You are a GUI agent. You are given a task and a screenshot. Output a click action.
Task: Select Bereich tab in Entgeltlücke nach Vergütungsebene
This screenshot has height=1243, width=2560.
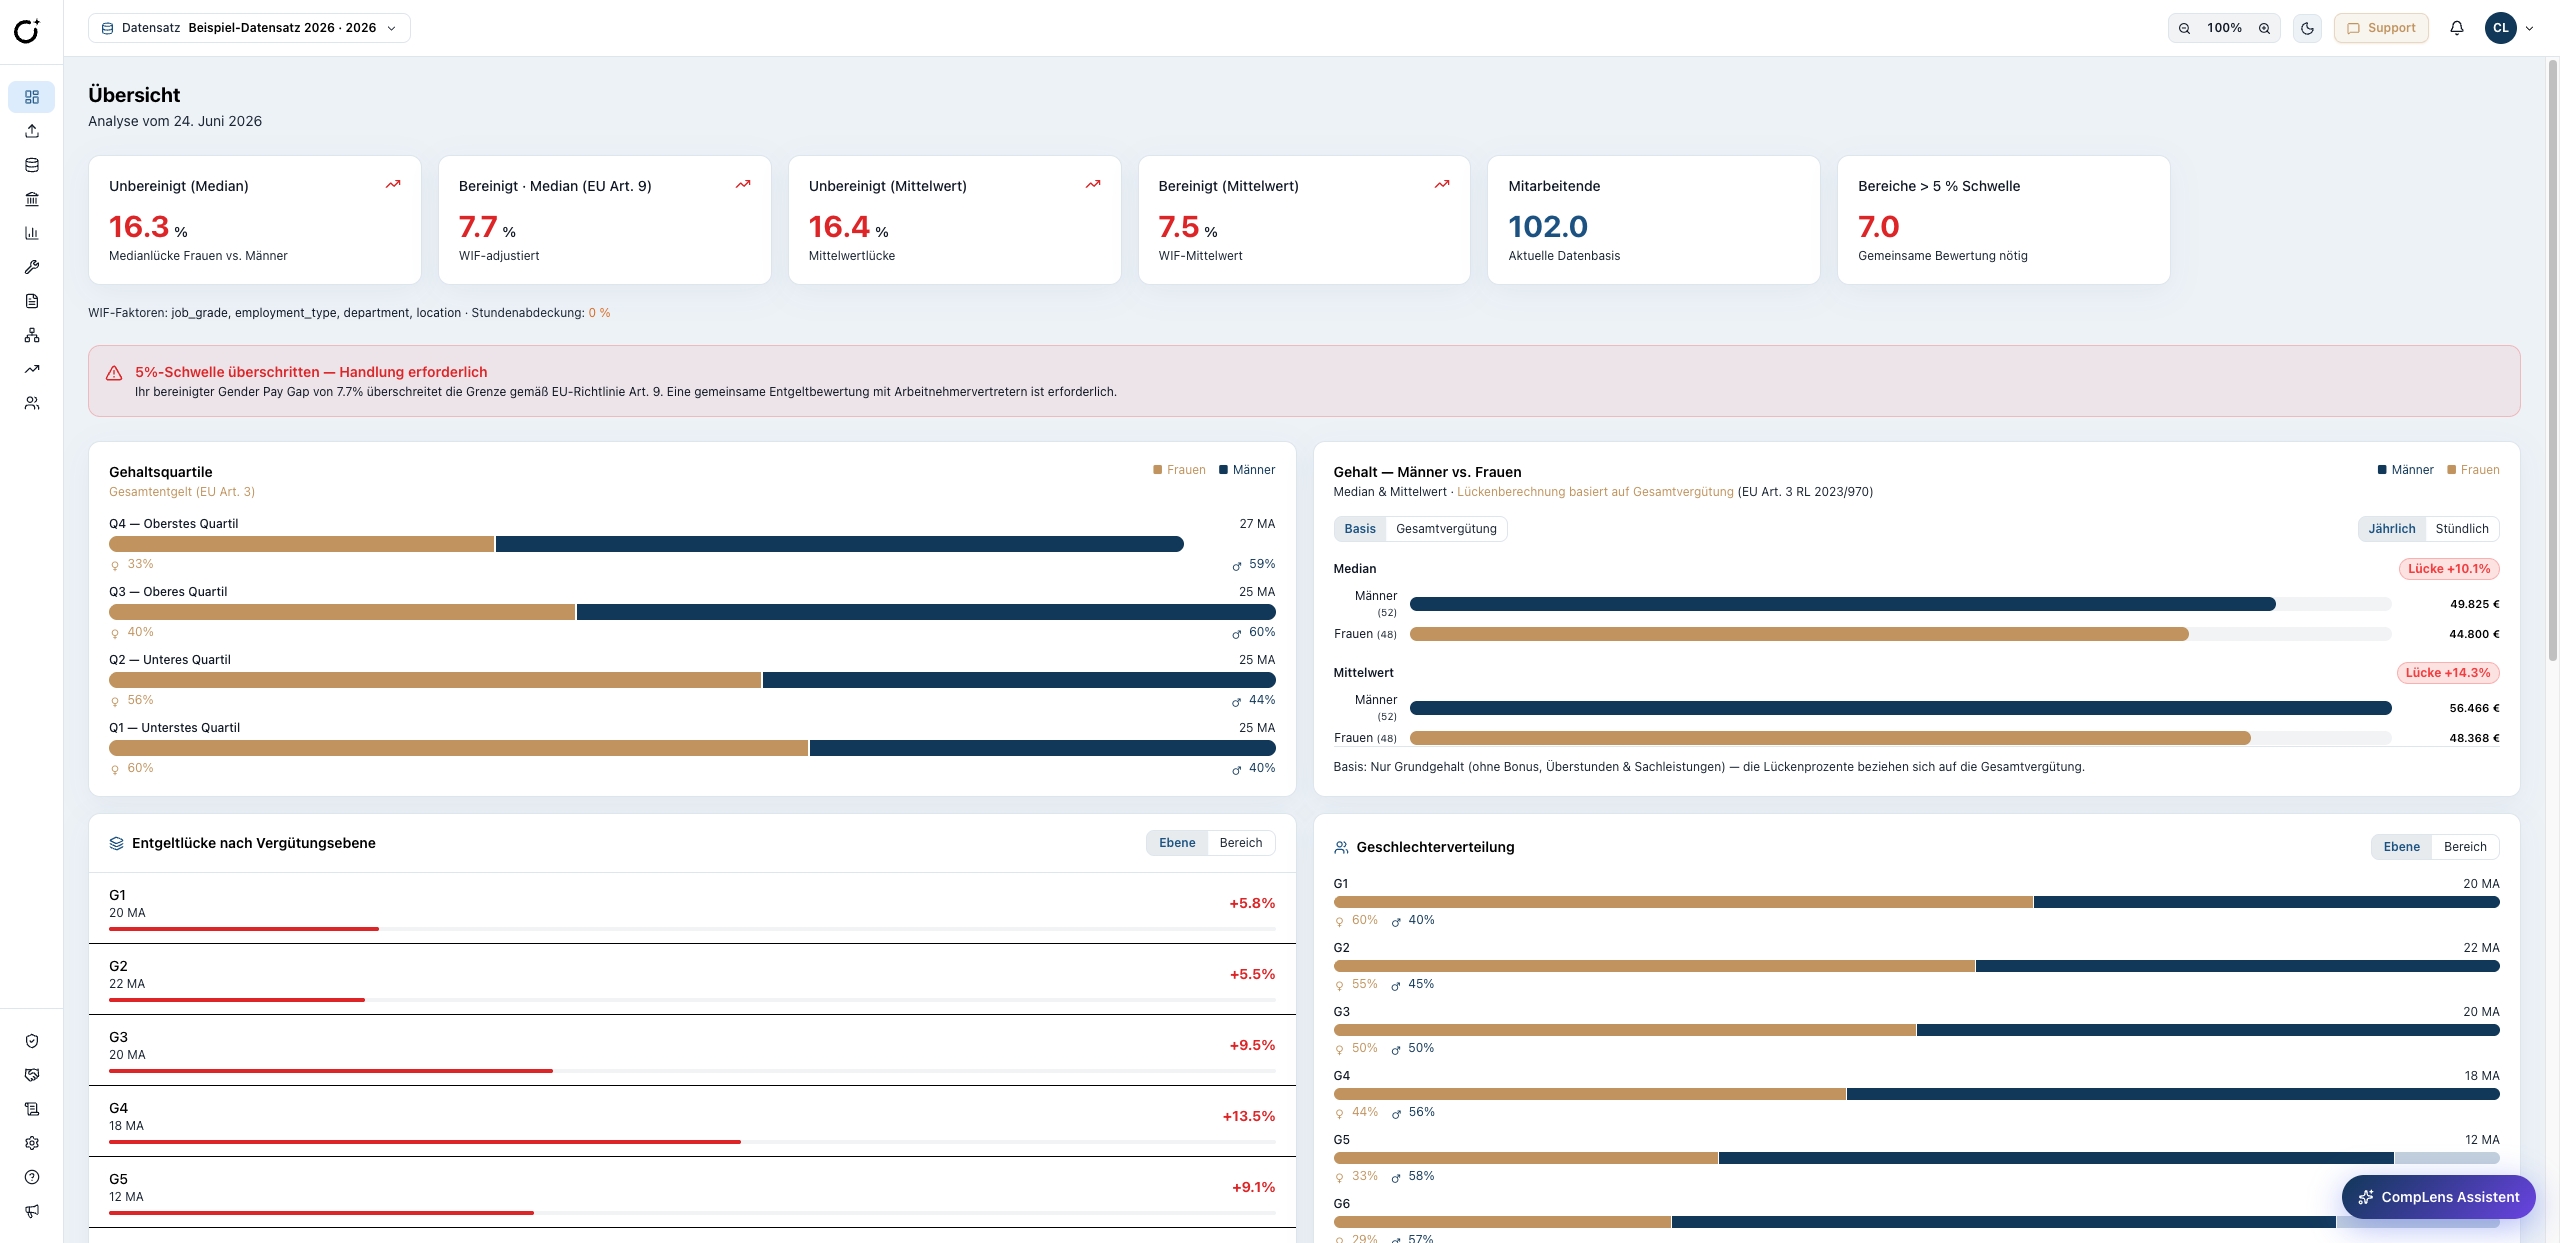[x=1240, y=843]
